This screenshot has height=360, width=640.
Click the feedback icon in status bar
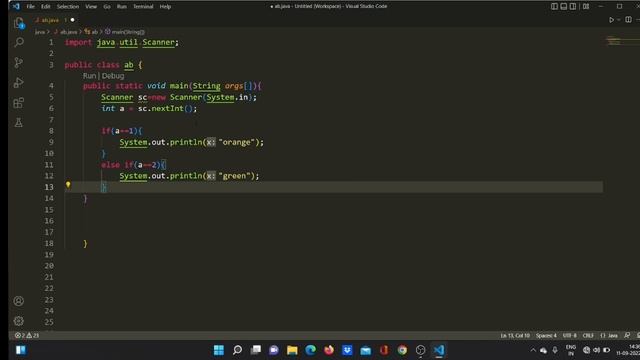pyautogui.click(x=627, y=336)
